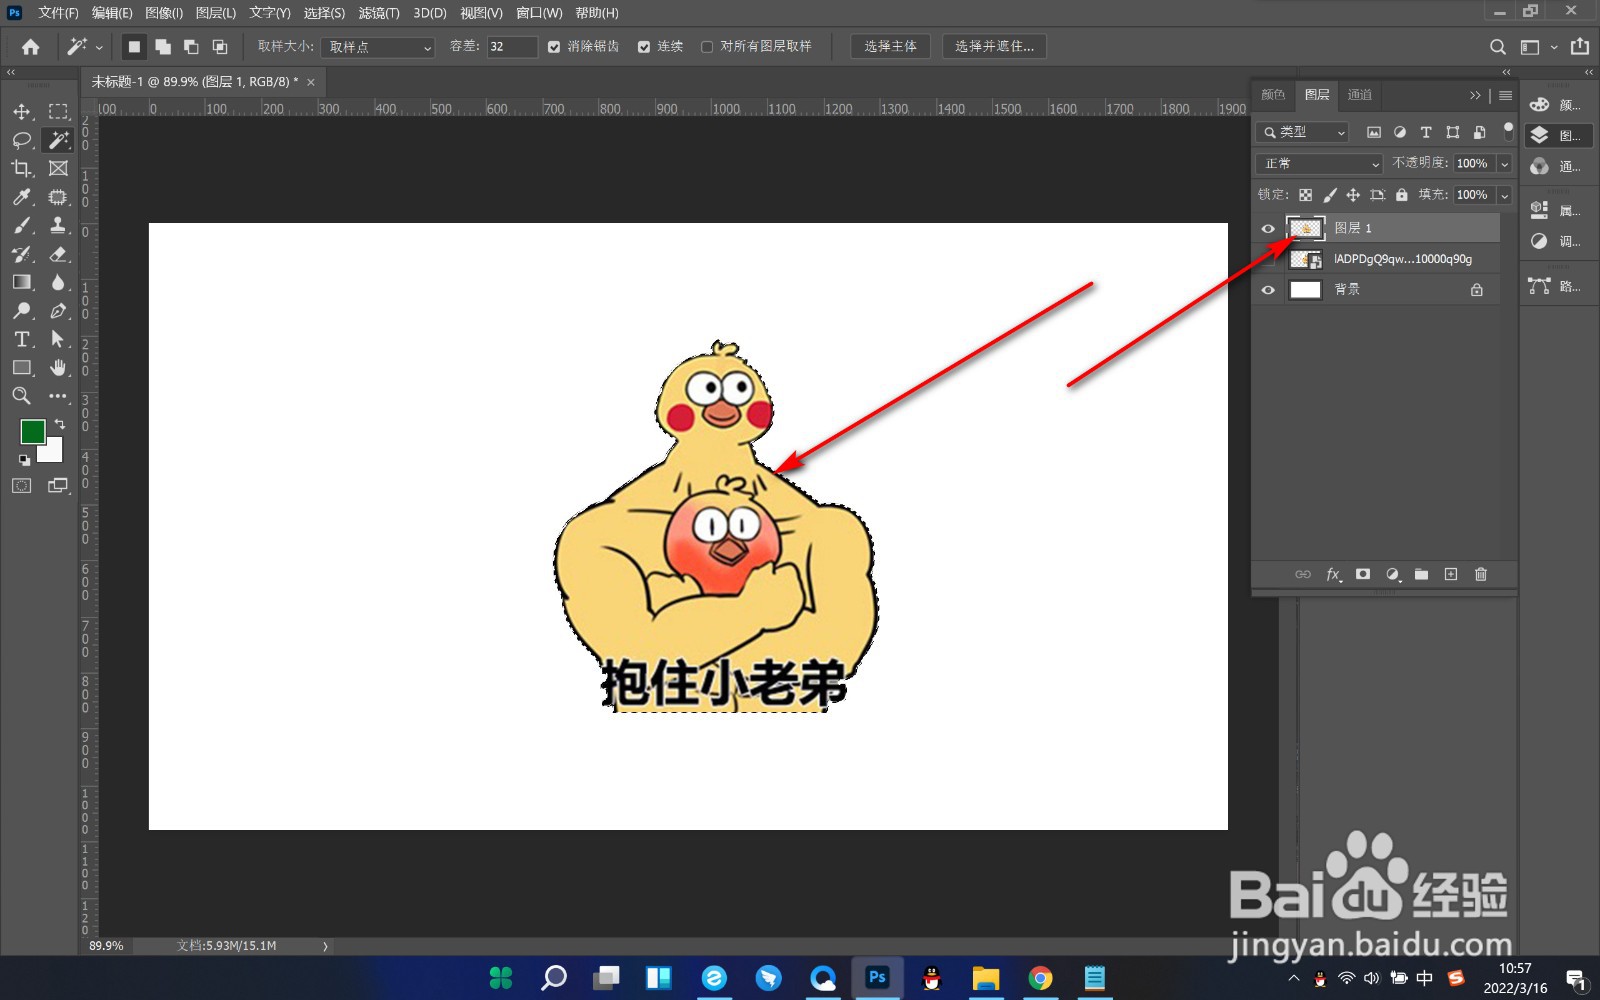The width and height of the screenshot is (1600, 1000).
Task: Select the Crop tool
Action: click(22, 168)
